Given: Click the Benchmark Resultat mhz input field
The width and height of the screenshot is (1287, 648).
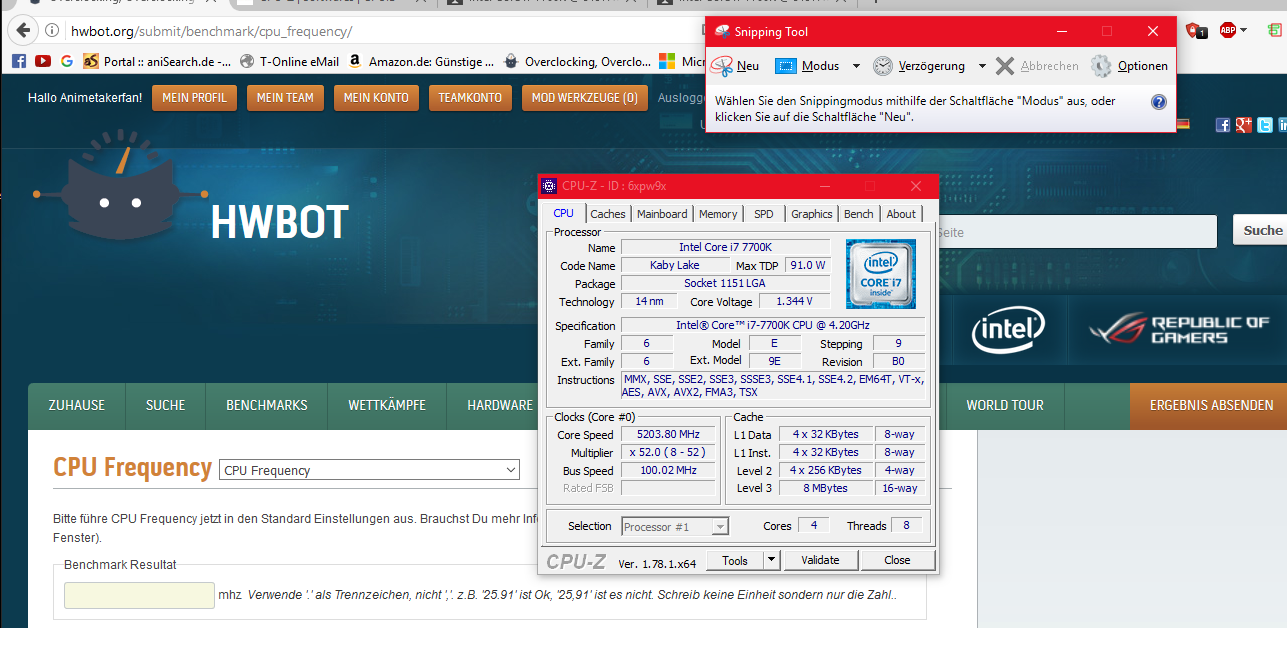Looking at the screenshot, I should click(139, 595).
